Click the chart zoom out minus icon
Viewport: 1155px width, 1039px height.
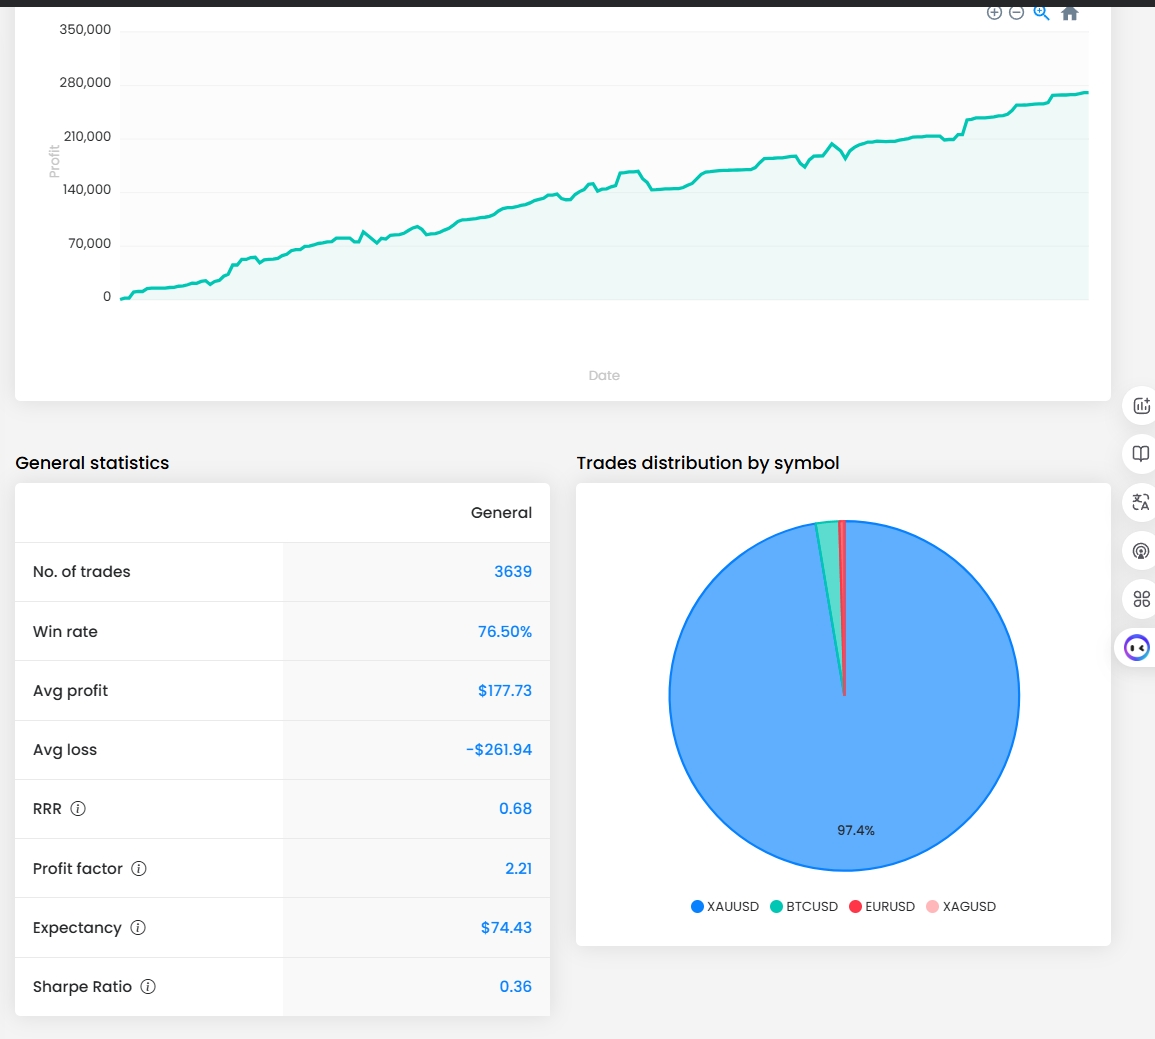tap(1017, 13)
